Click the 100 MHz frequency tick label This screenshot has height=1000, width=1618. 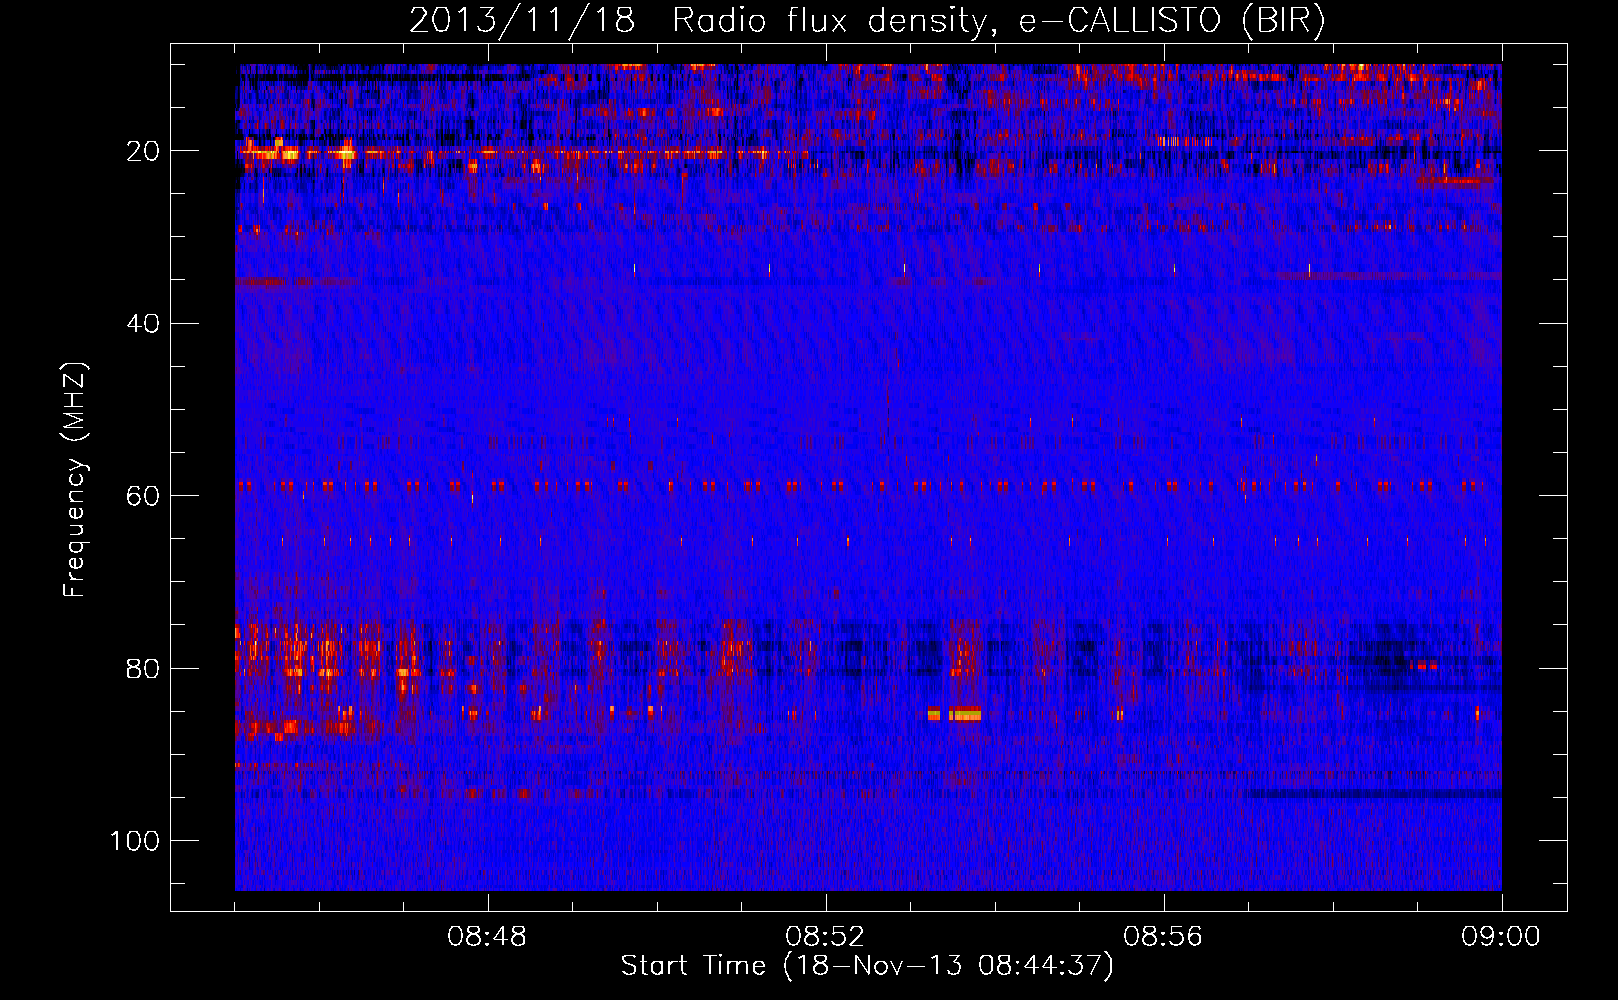135,841
